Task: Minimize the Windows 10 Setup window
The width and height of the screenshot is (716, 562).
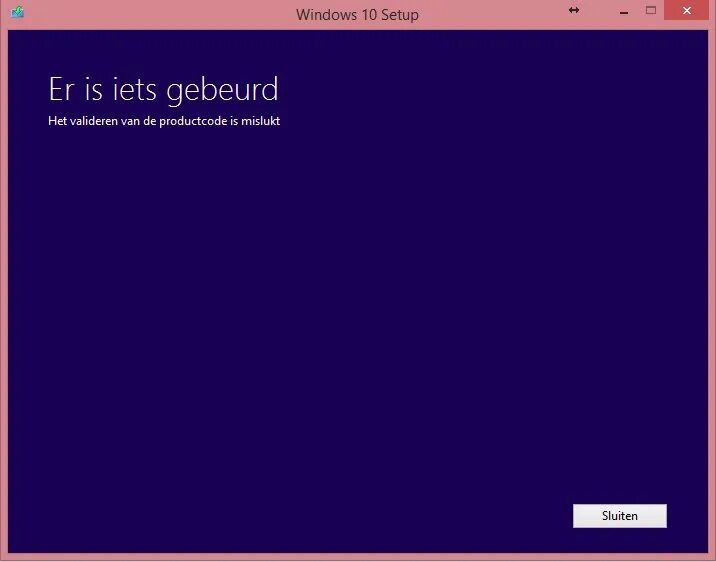Action: point(624,11)
